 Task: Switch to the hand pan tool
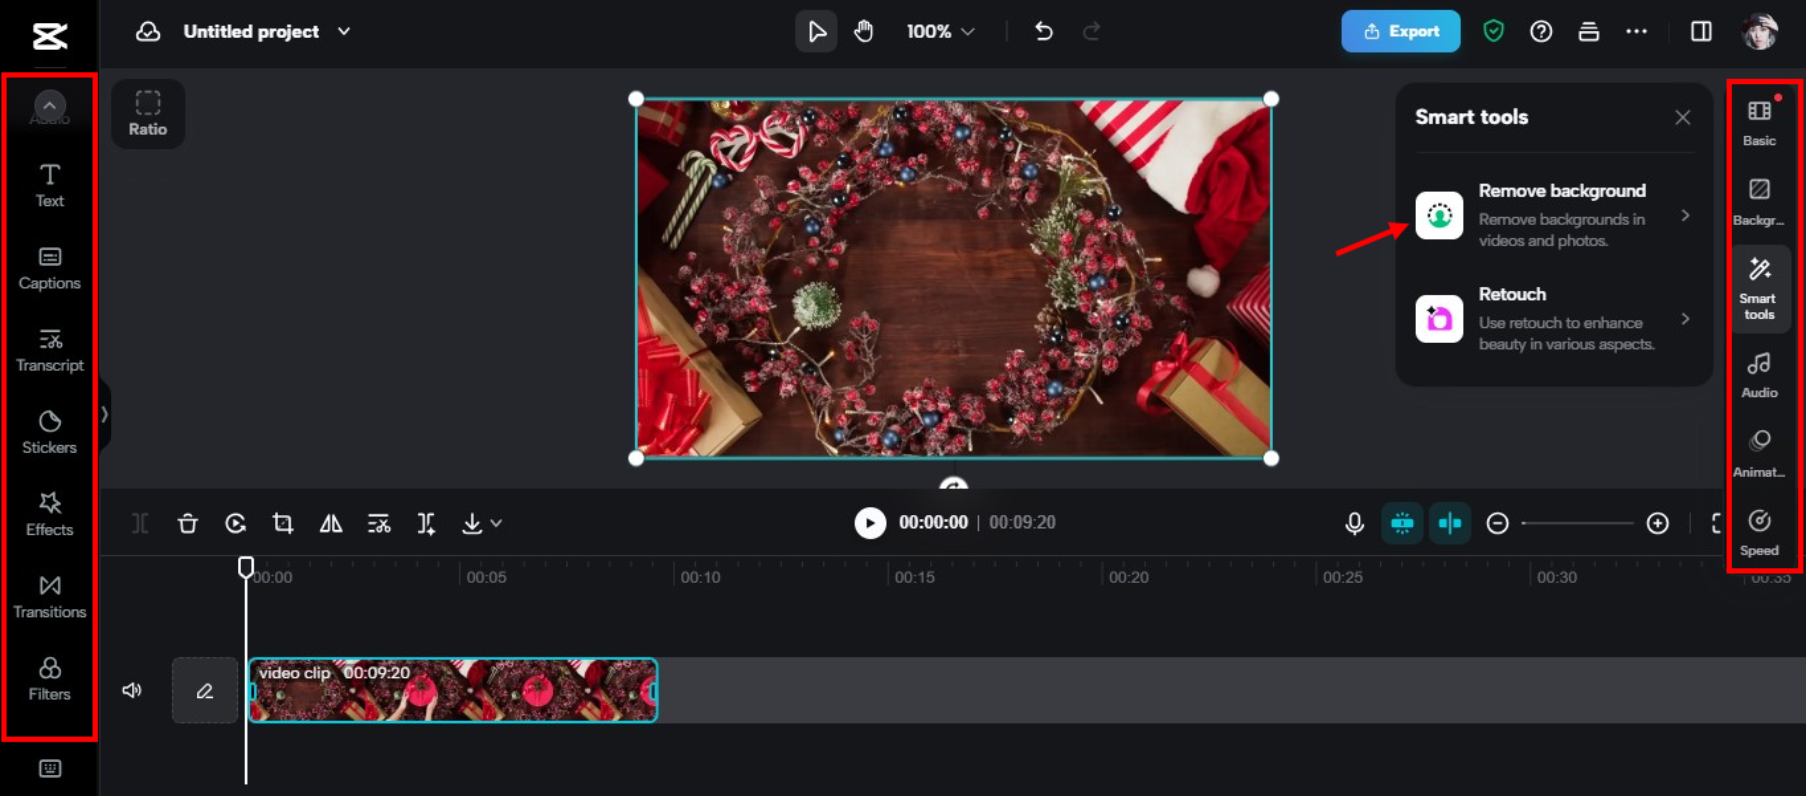864,32
